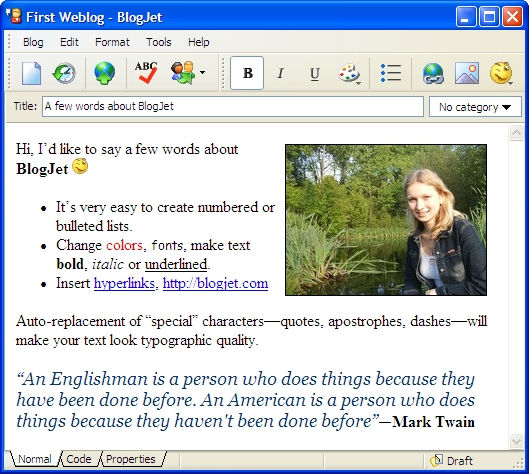The height and width of the screenshot is (474, 529).
Task: Open the Edit menu
Action: click(69, 42)
